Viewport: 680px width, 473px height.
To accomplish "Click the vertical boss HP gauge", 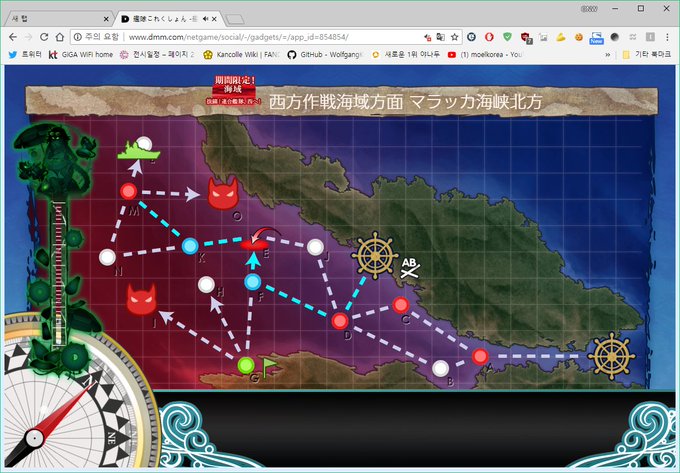I will 58,273.
